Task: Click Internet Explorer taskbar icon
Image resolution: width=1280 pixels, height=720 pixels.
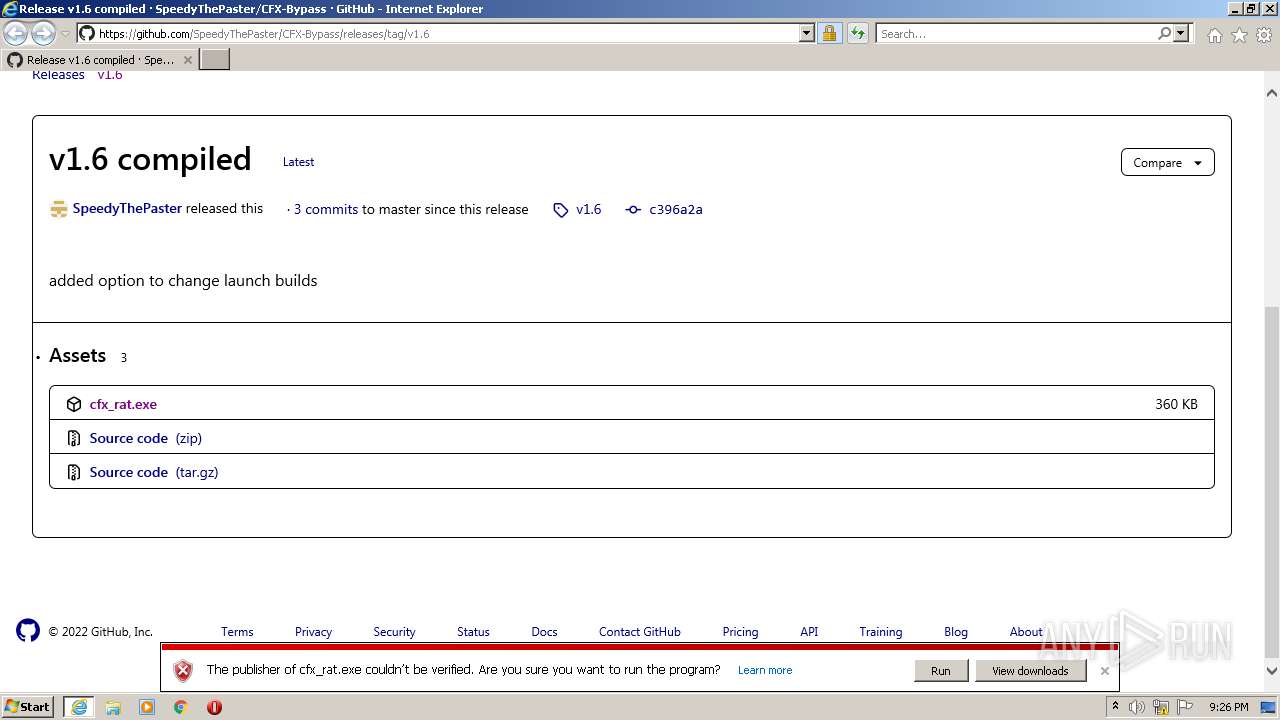Action: click(x=79, y=707)
